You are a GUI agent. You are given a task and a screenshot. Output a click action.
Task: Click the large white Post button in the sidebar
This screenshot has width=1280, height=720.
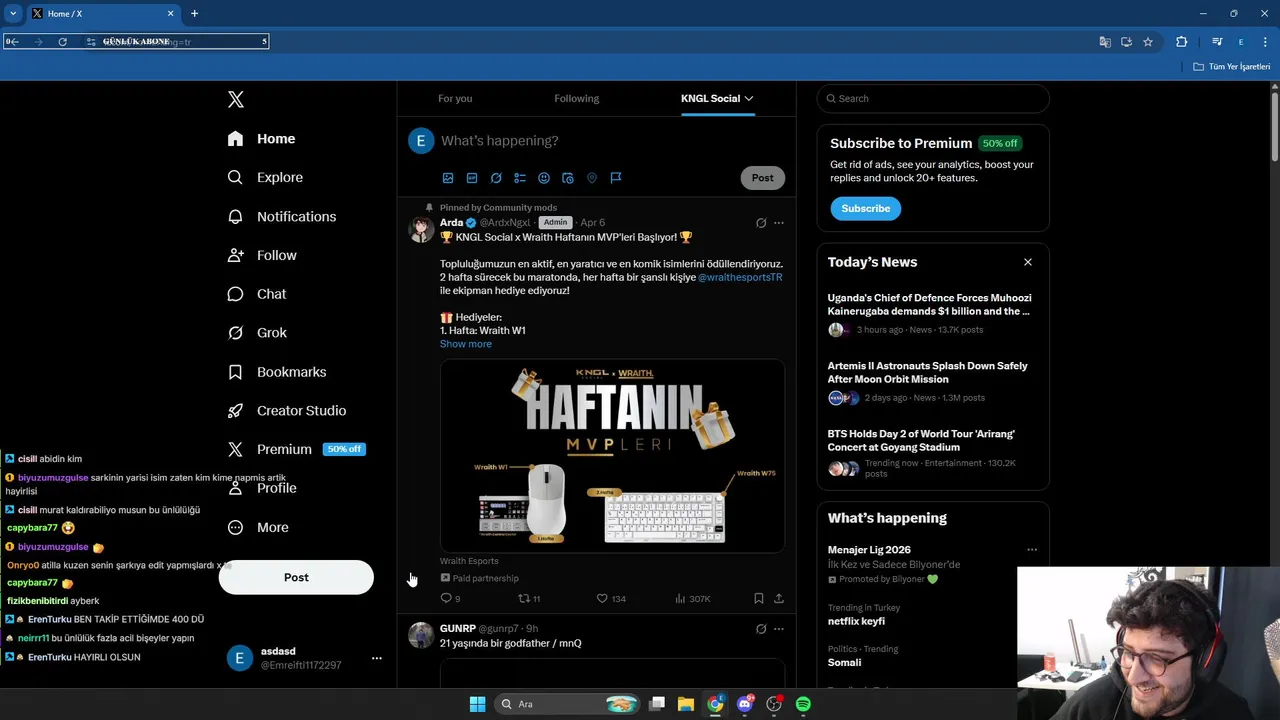(x=296, y=577)
